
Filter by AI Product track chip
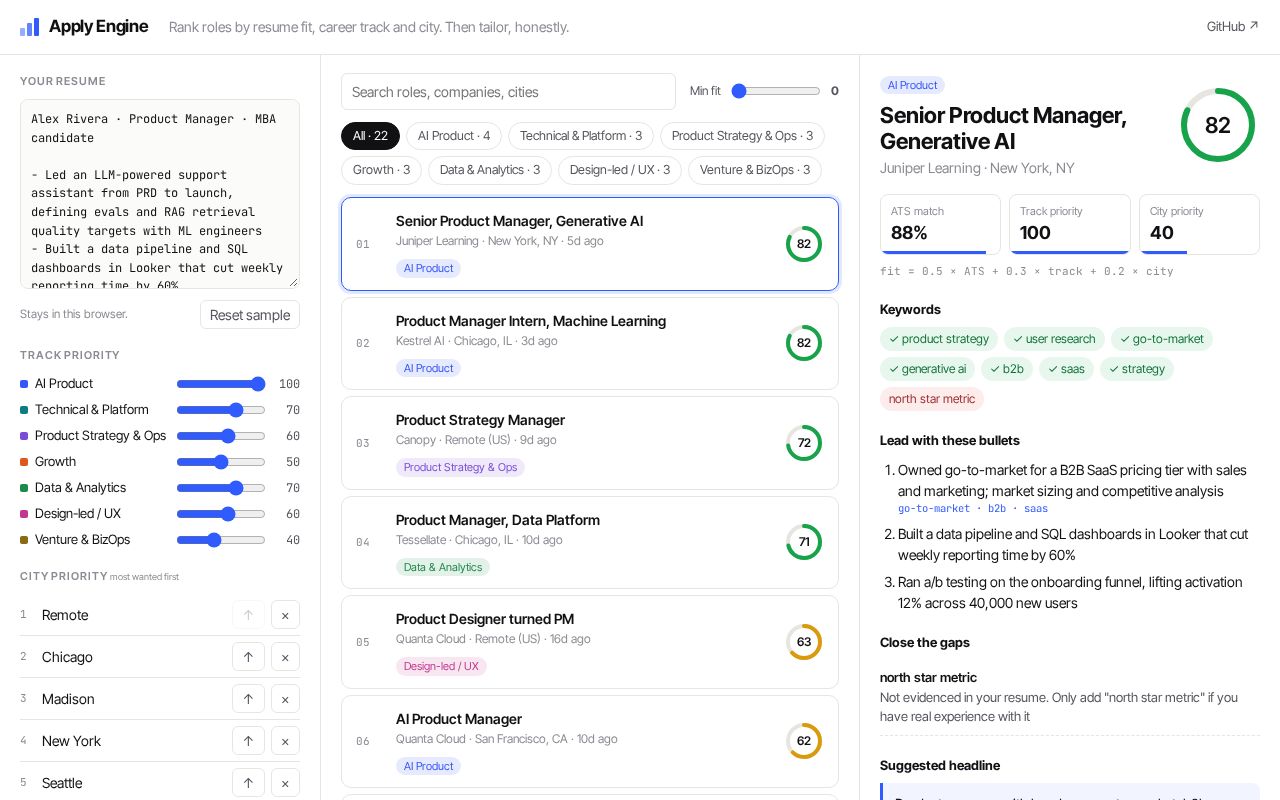point(454,136)
